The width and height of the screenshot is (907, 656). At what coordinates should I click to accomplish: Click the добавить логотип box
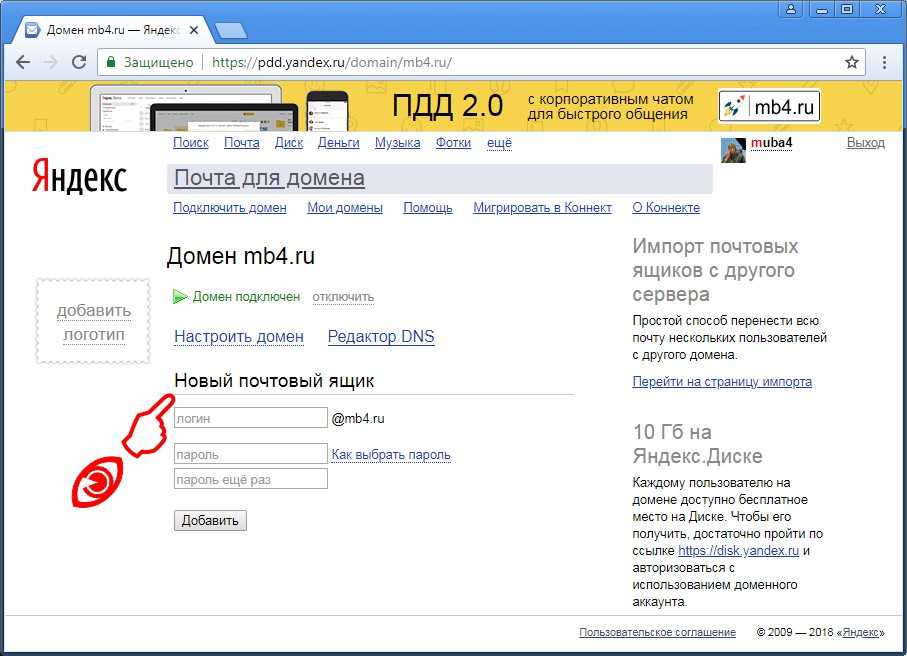coord(93,322)
